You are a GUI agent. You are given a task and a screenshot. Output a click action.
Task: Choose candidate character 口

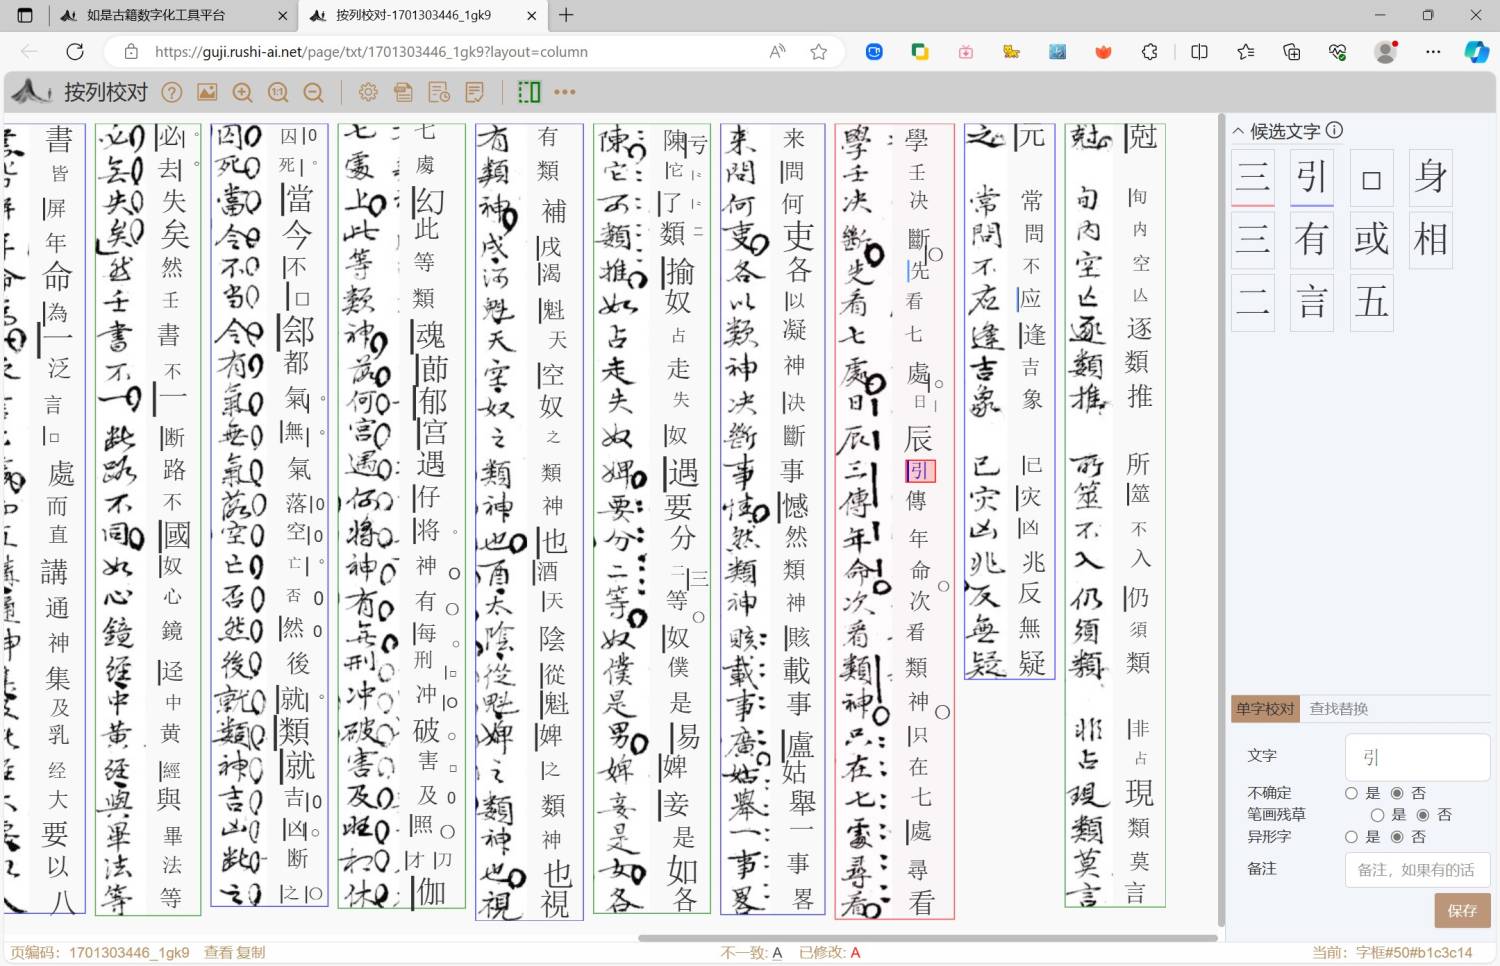point(1372,177)
